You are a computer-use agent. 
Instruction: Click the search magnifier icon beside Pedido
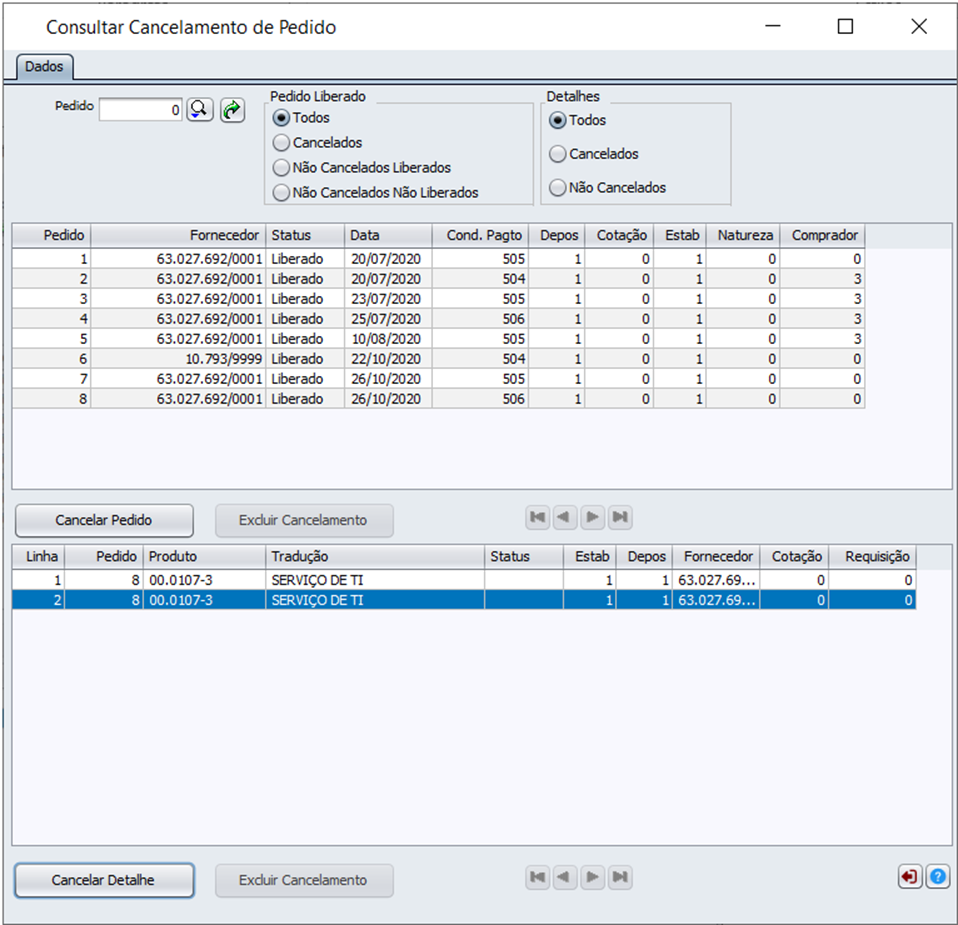click(x=200, y=110)
